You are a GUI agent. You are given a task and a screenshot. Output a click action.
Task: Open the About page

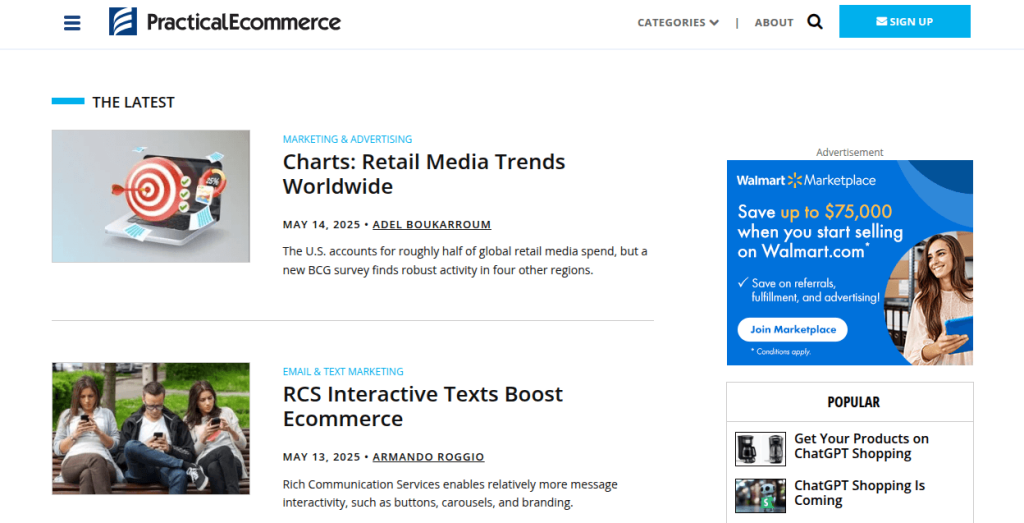coord(774,22)
